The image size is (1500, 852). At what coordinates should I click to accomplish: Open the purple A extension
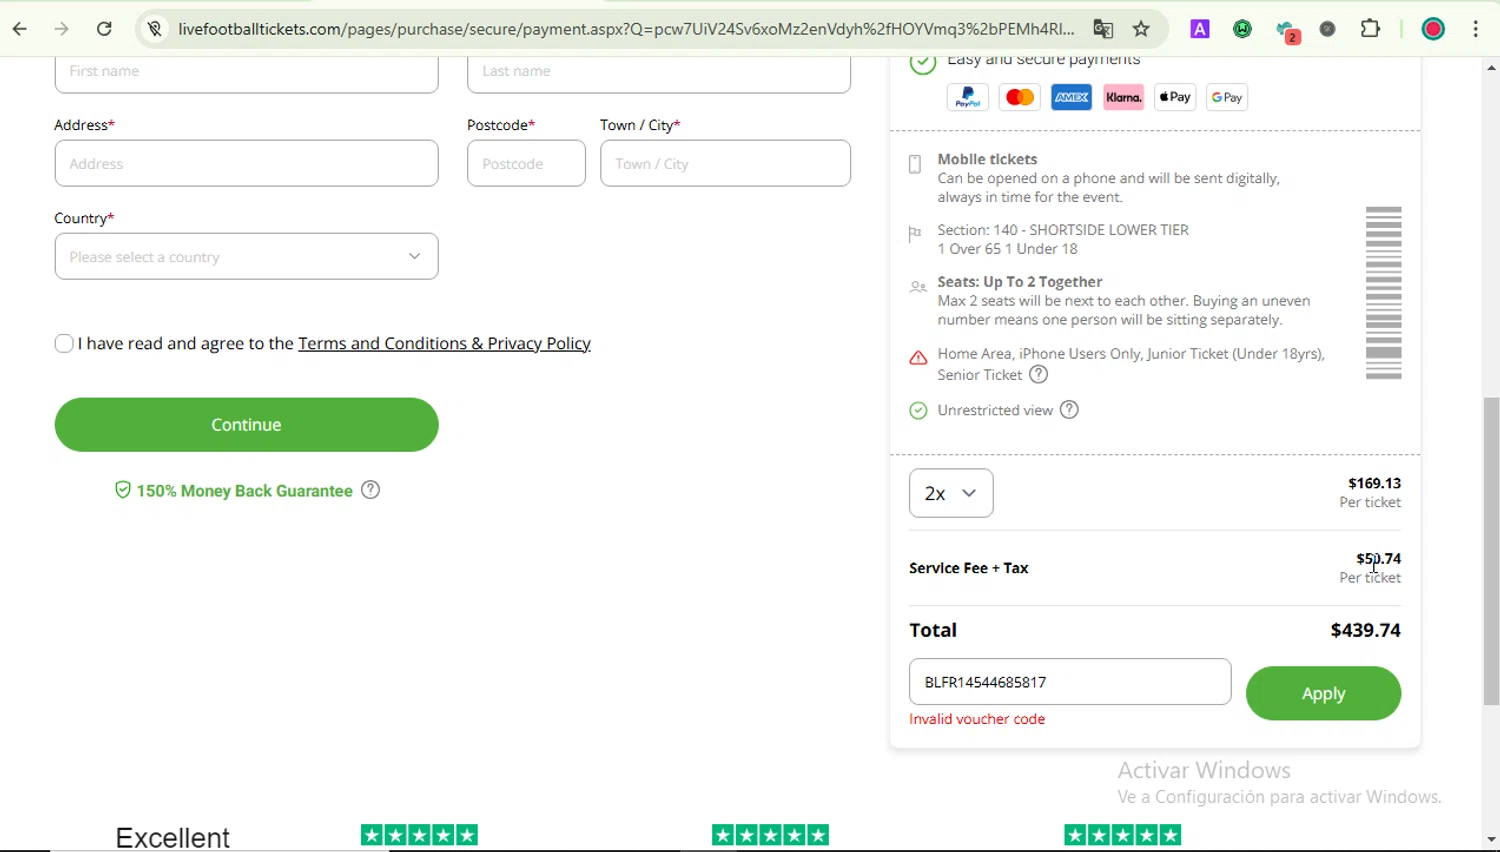(x=1200, y=29)
